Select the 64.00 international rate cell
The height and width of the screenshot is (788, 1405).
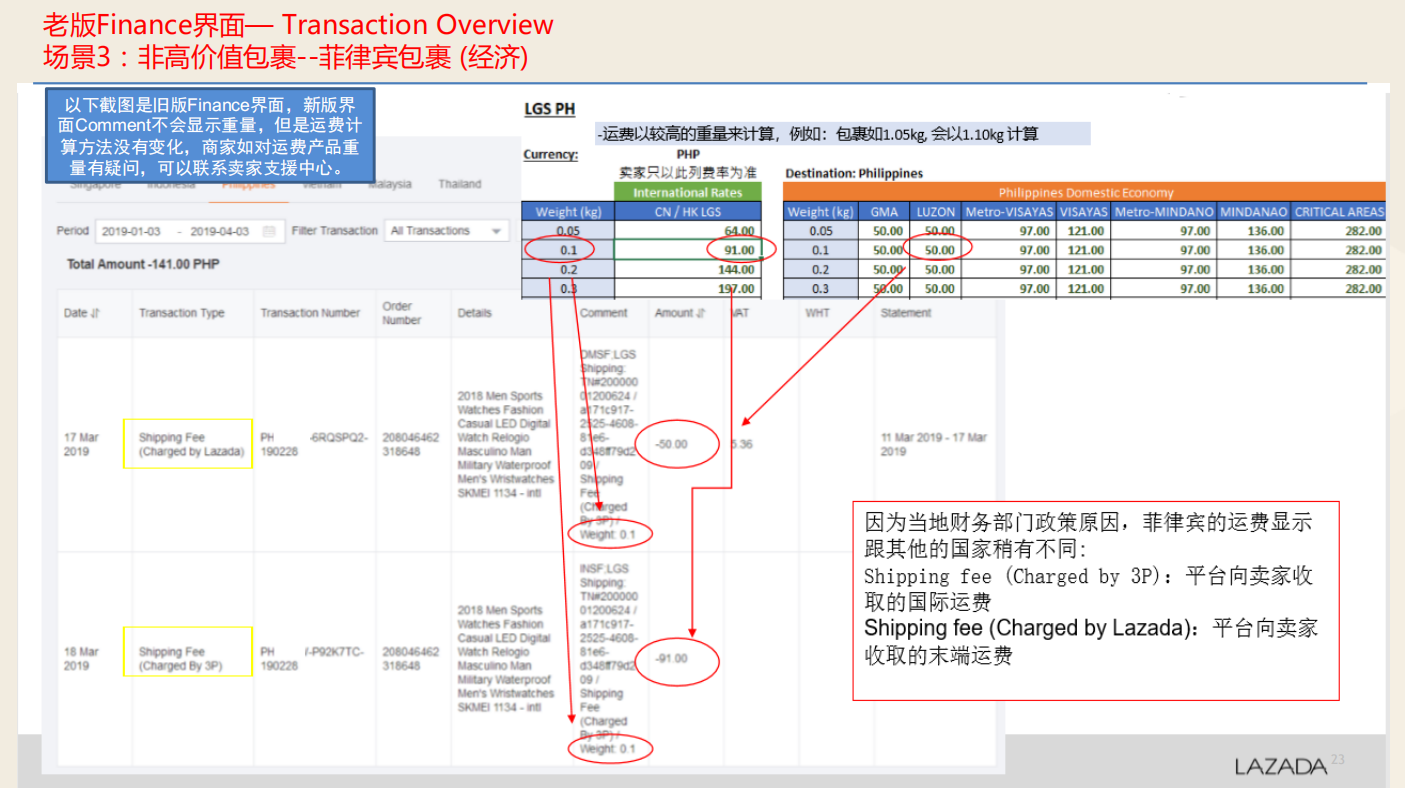click(x=687, y=231)
